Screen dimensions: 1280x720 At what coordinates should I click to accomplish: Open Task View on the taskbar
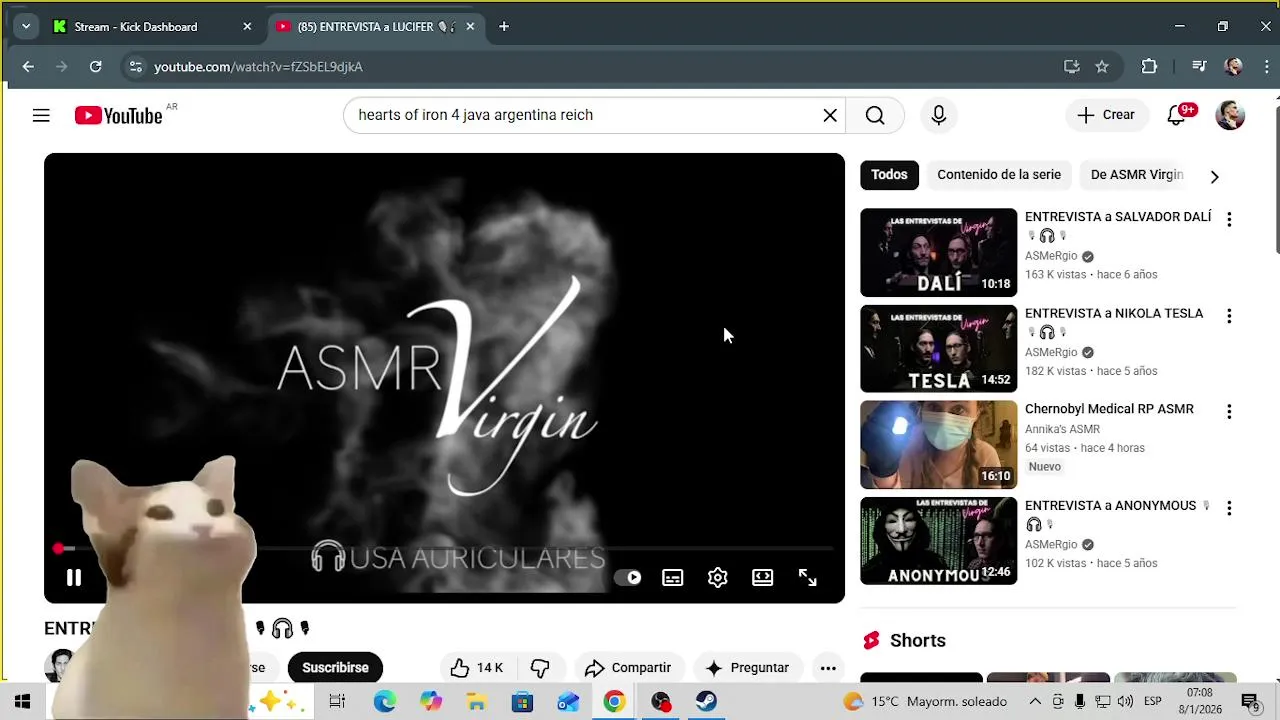(x=337, y=702)
